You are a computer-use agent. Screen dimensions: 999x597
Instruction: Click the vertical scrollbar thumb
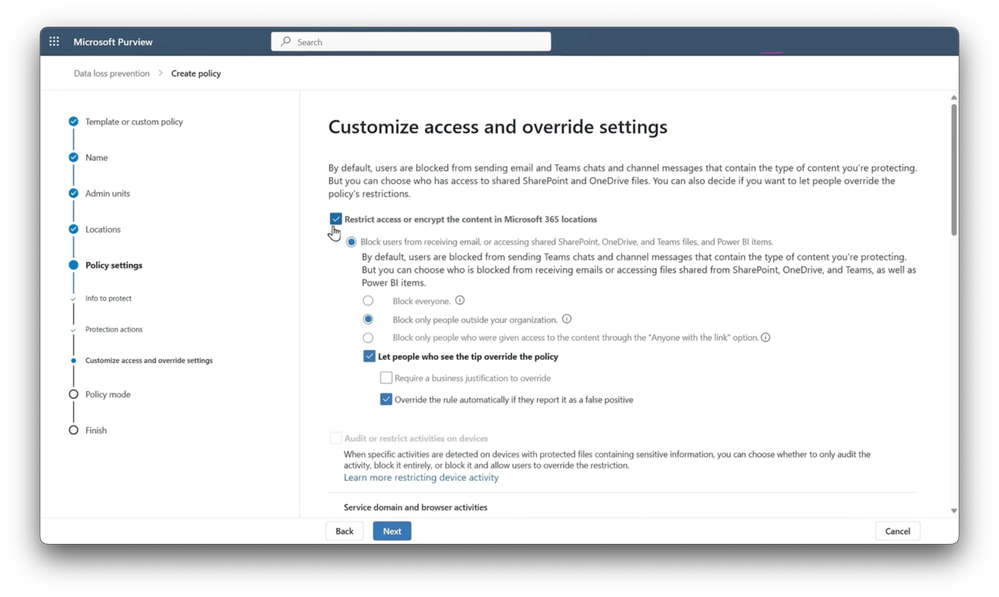pos(954,169)
